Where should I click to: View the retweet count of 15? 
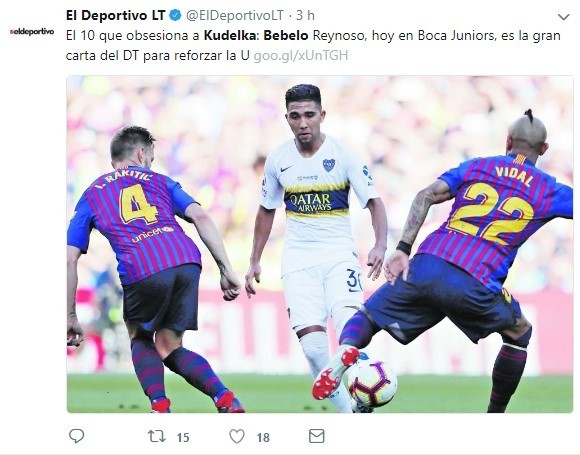click(x=183, y=438)
